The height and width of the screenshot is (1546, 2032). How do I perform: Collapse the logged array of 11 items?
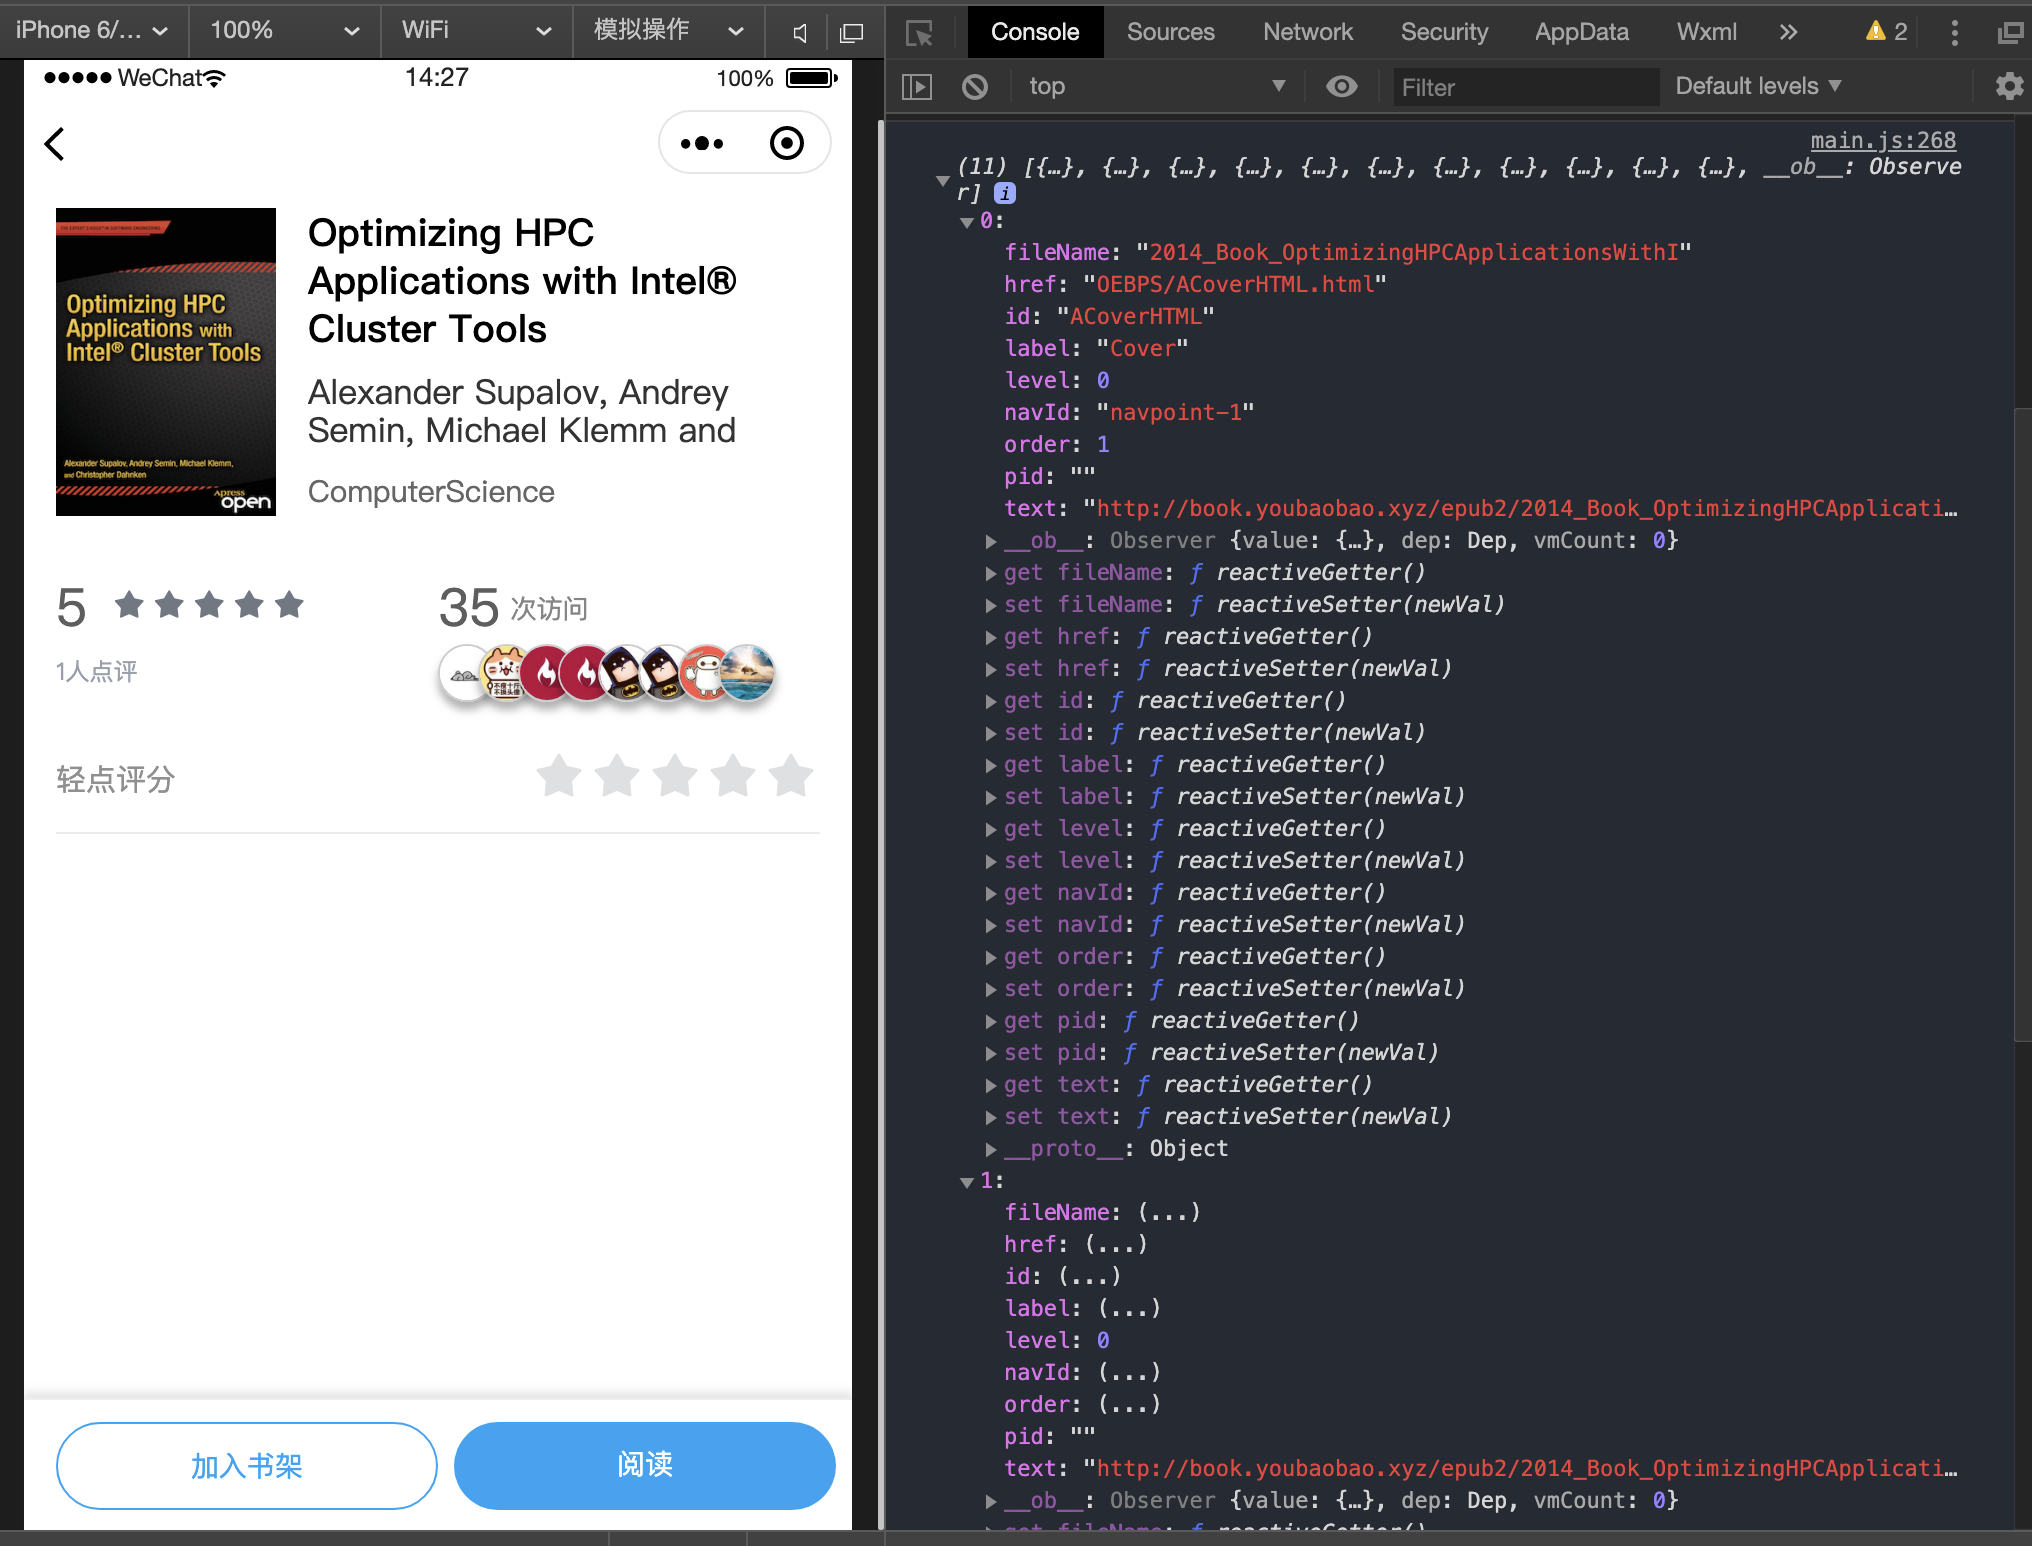tap(942, 181)
